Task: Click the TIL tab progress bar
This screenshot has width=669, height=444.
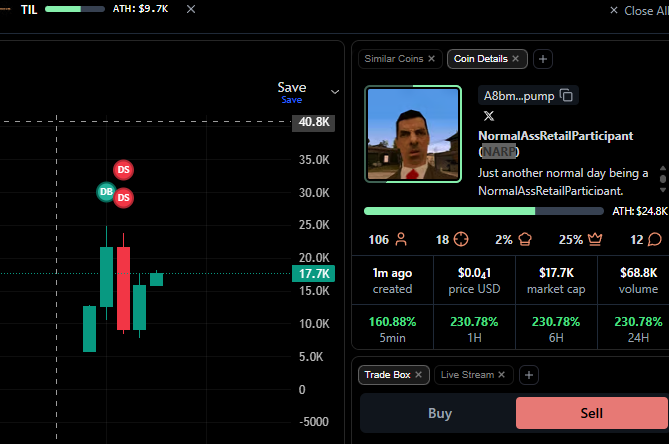Action: pos(75,9)
